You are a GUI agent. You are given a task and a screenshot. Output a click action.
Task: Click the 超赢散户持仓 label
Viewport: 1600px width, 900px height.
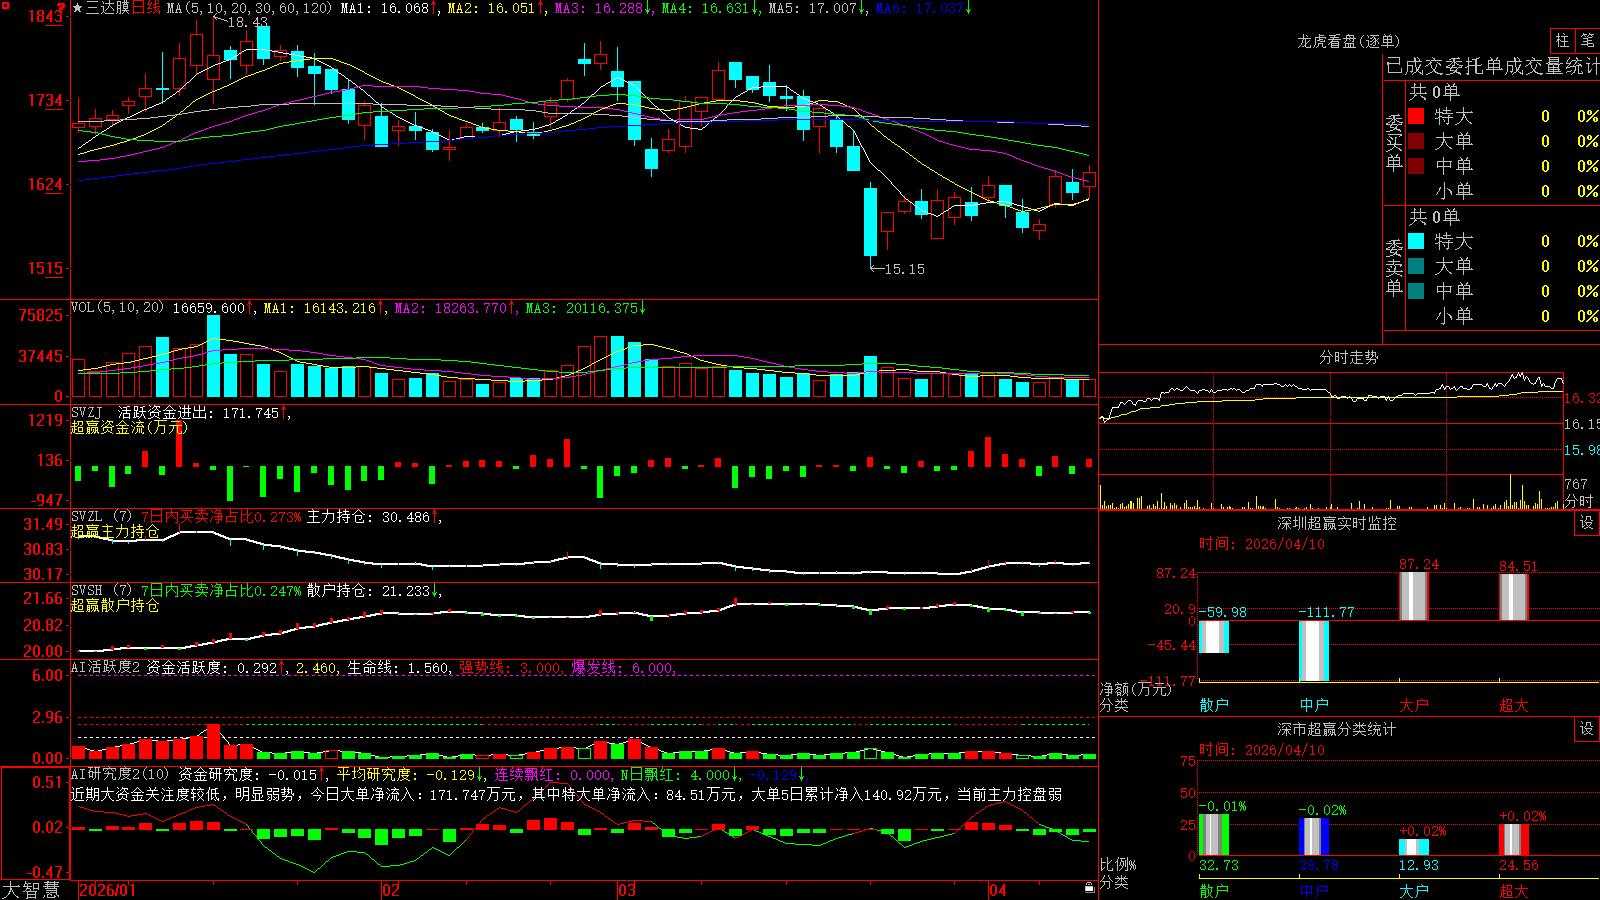pos(115,605)
